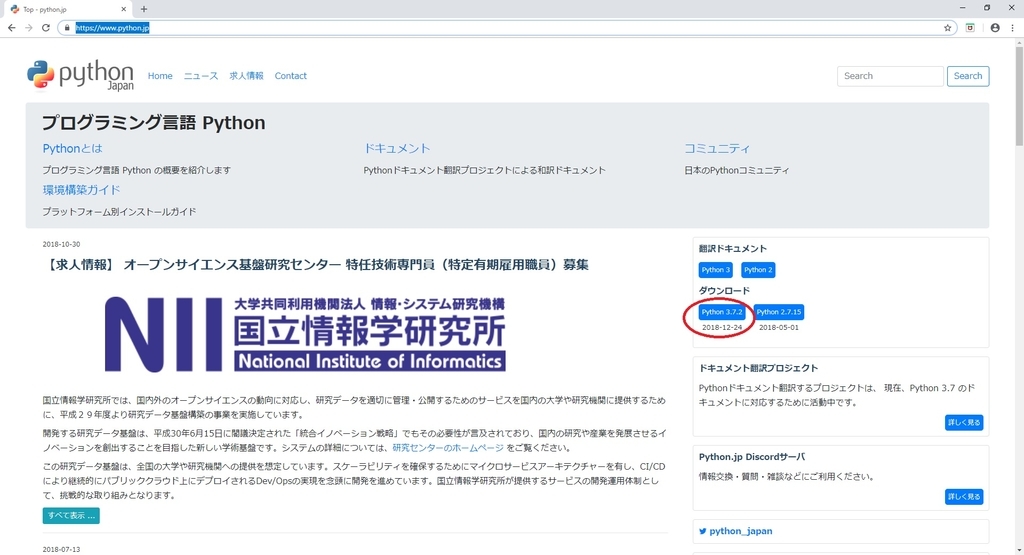The width and height of the screenshot is (1024, 555).
Task: Click the Python Japan logo
Action: pyautogui.click(x=80, y=76)
